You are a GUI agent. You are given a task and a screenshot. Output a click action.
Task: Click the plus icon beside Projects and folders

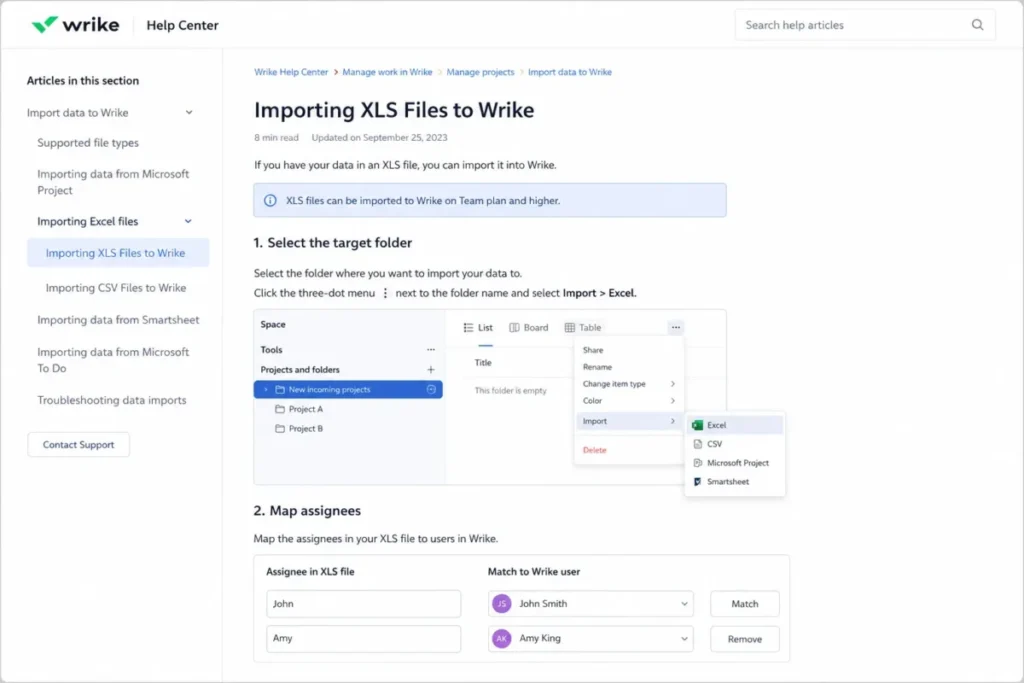[x=430, y=370]
